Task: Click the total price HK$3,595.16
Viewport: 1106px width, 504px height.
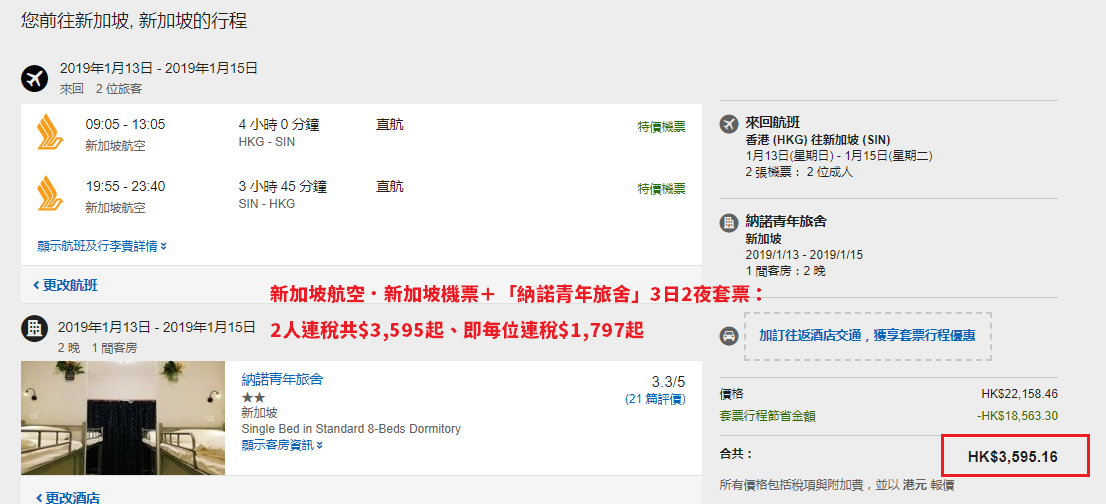Action: [x=1012, y=457]
